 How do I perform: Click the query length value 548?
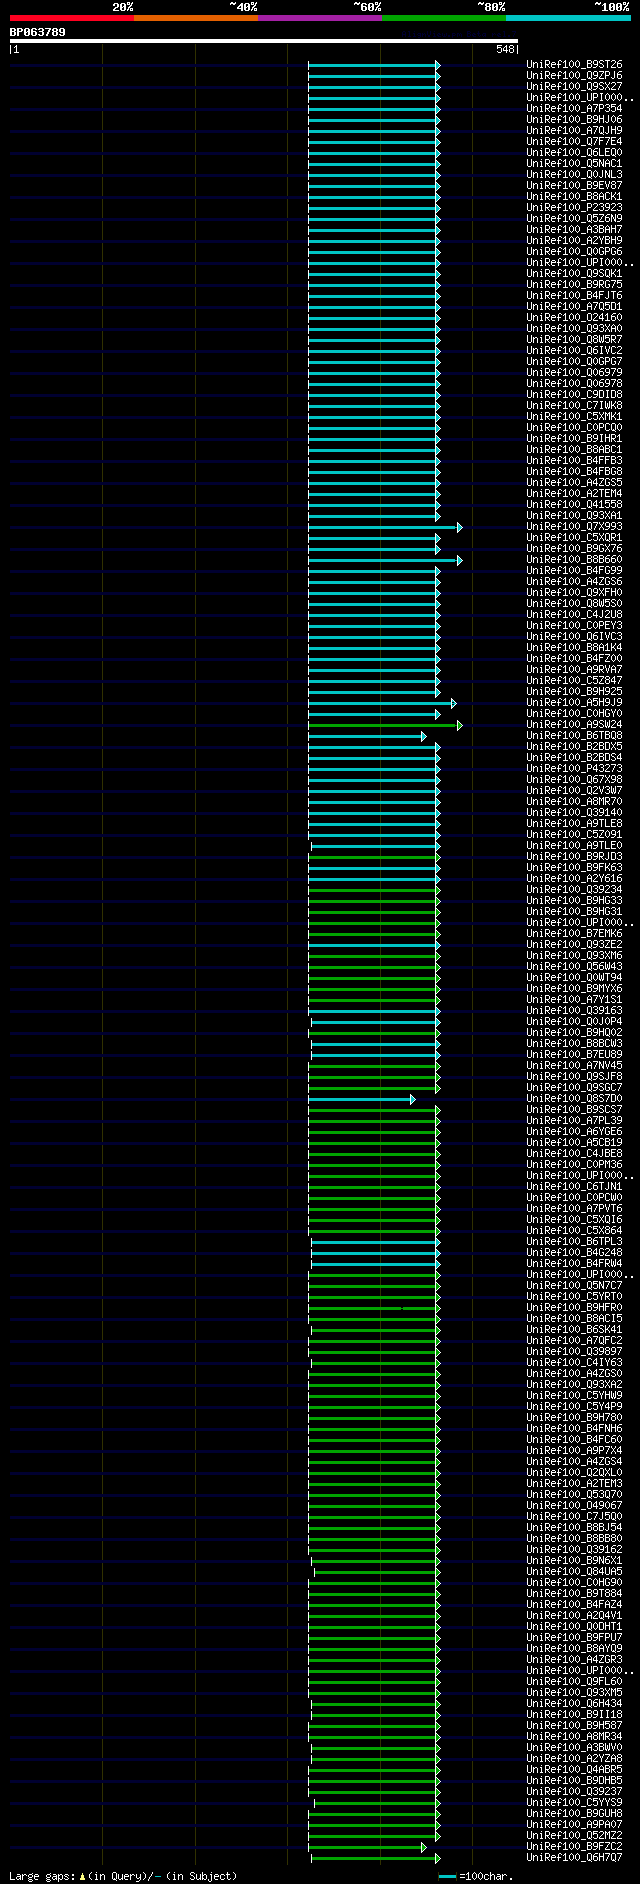[504, 49]
